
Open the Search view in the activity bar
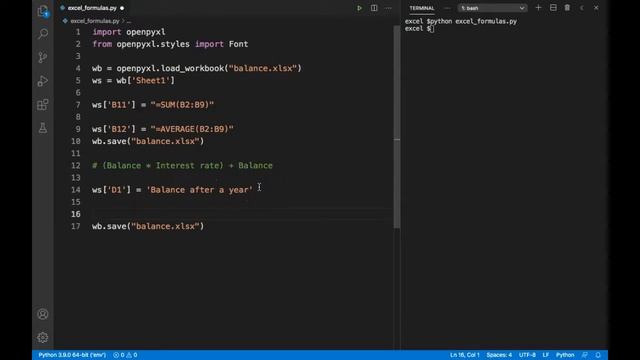(43, 33)
